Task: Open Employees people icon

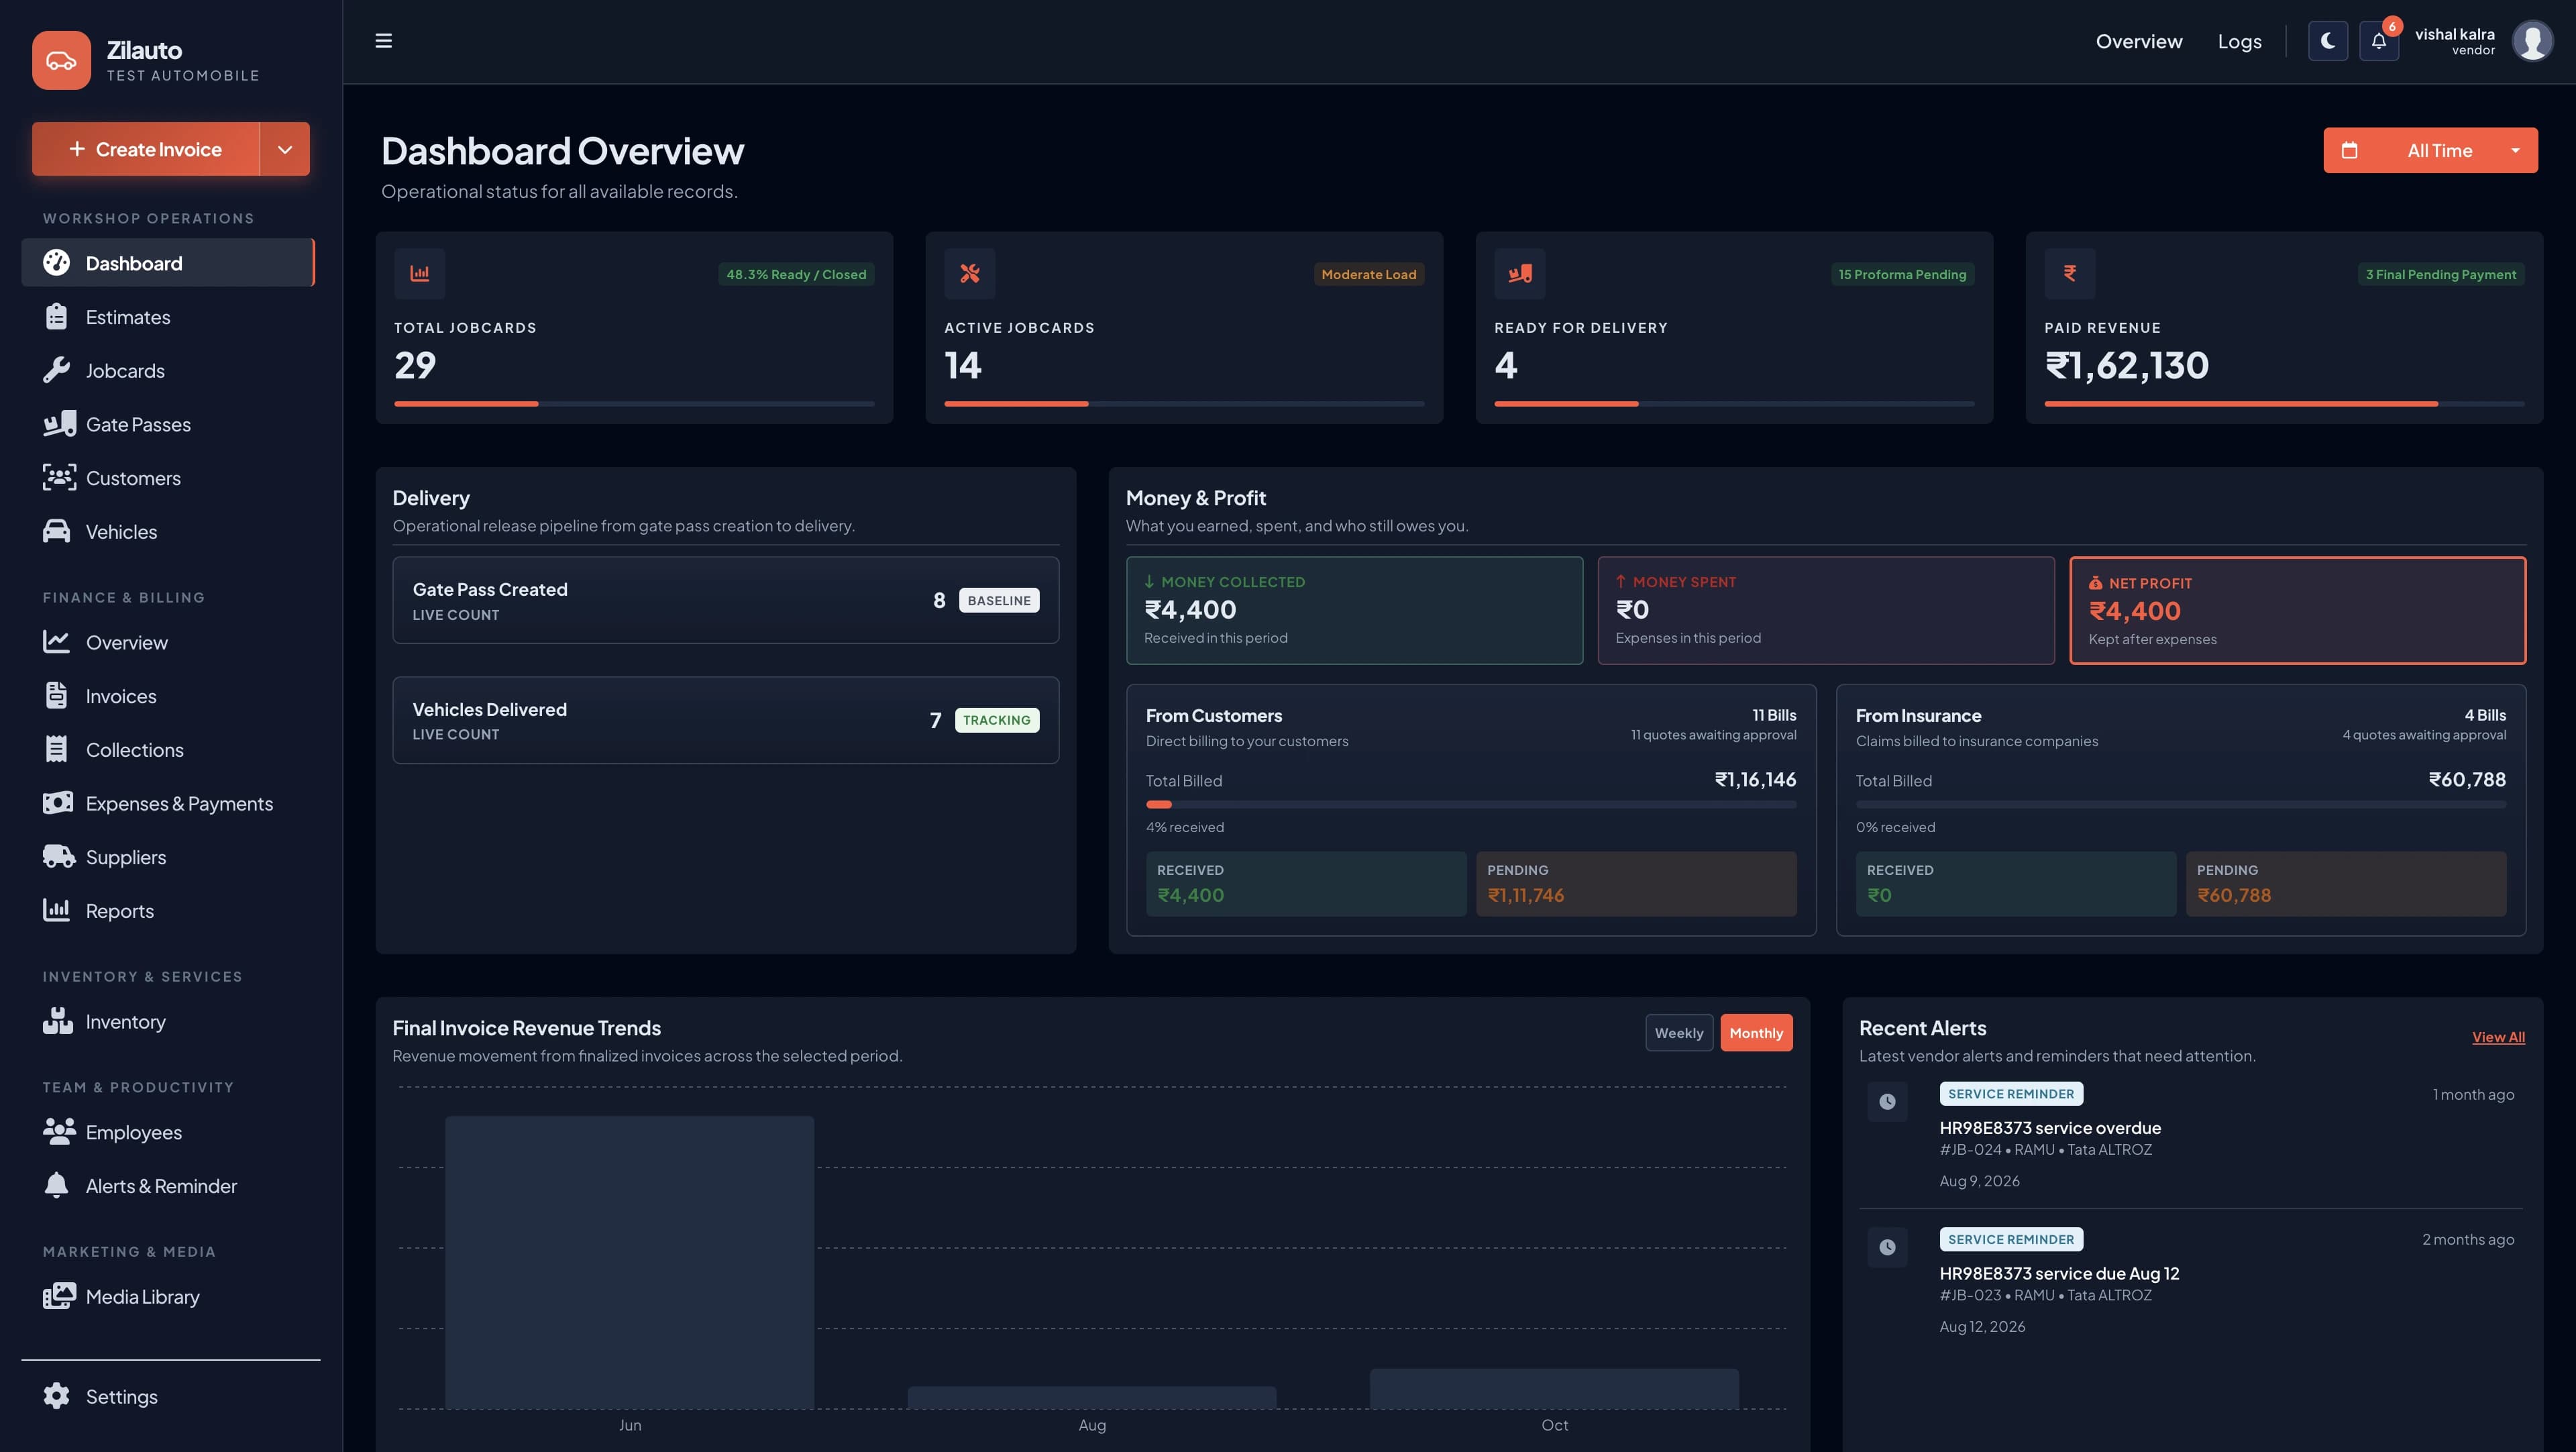Action: (x=59, y=1132)
